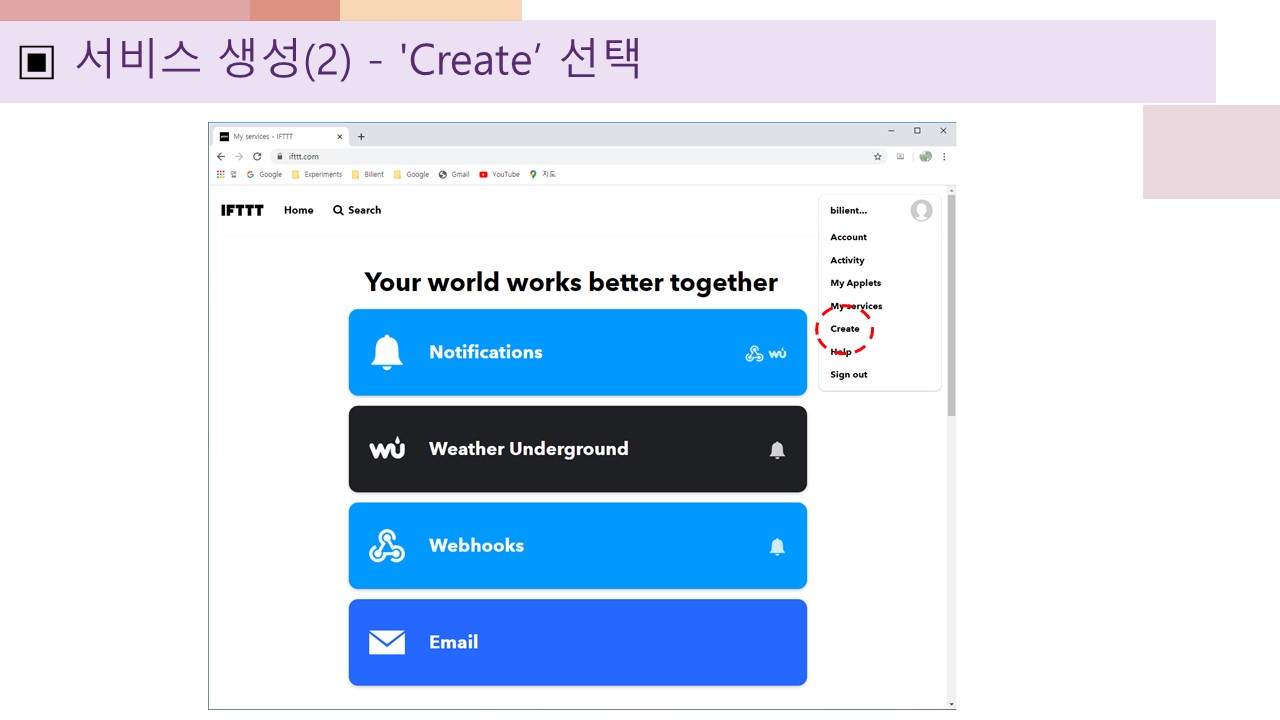Open the Gmail bookmark
The width and height of the screenshot is (1280, 720).
click(454, 174)
